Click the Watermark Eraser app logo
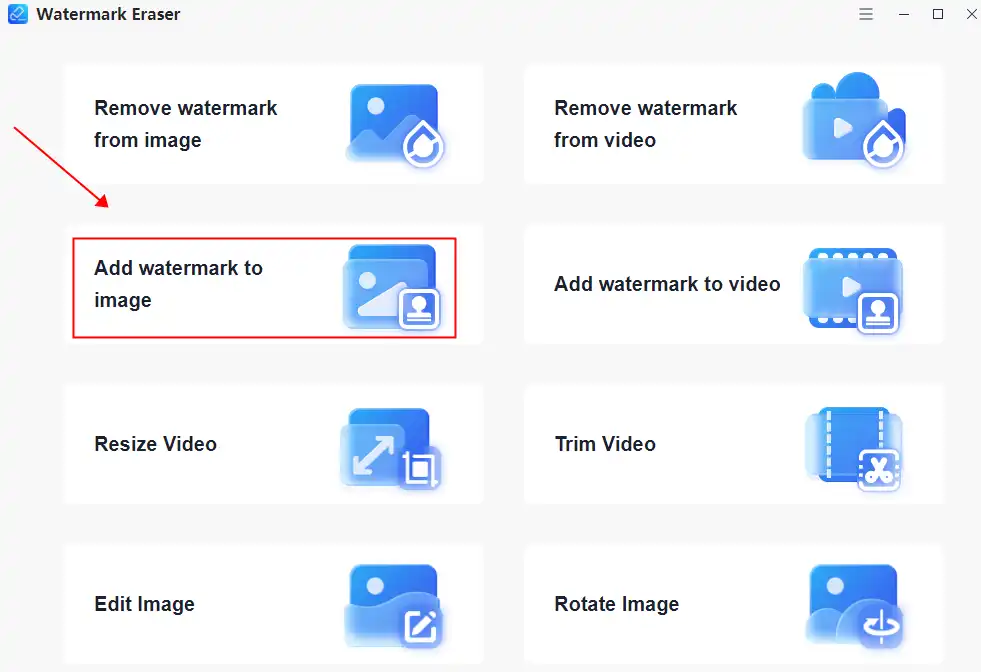 point(18,14)
